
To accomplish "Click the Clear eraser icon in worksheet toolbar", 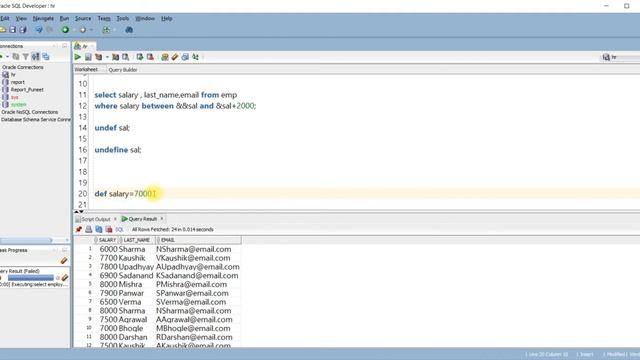I will (175, 57).
